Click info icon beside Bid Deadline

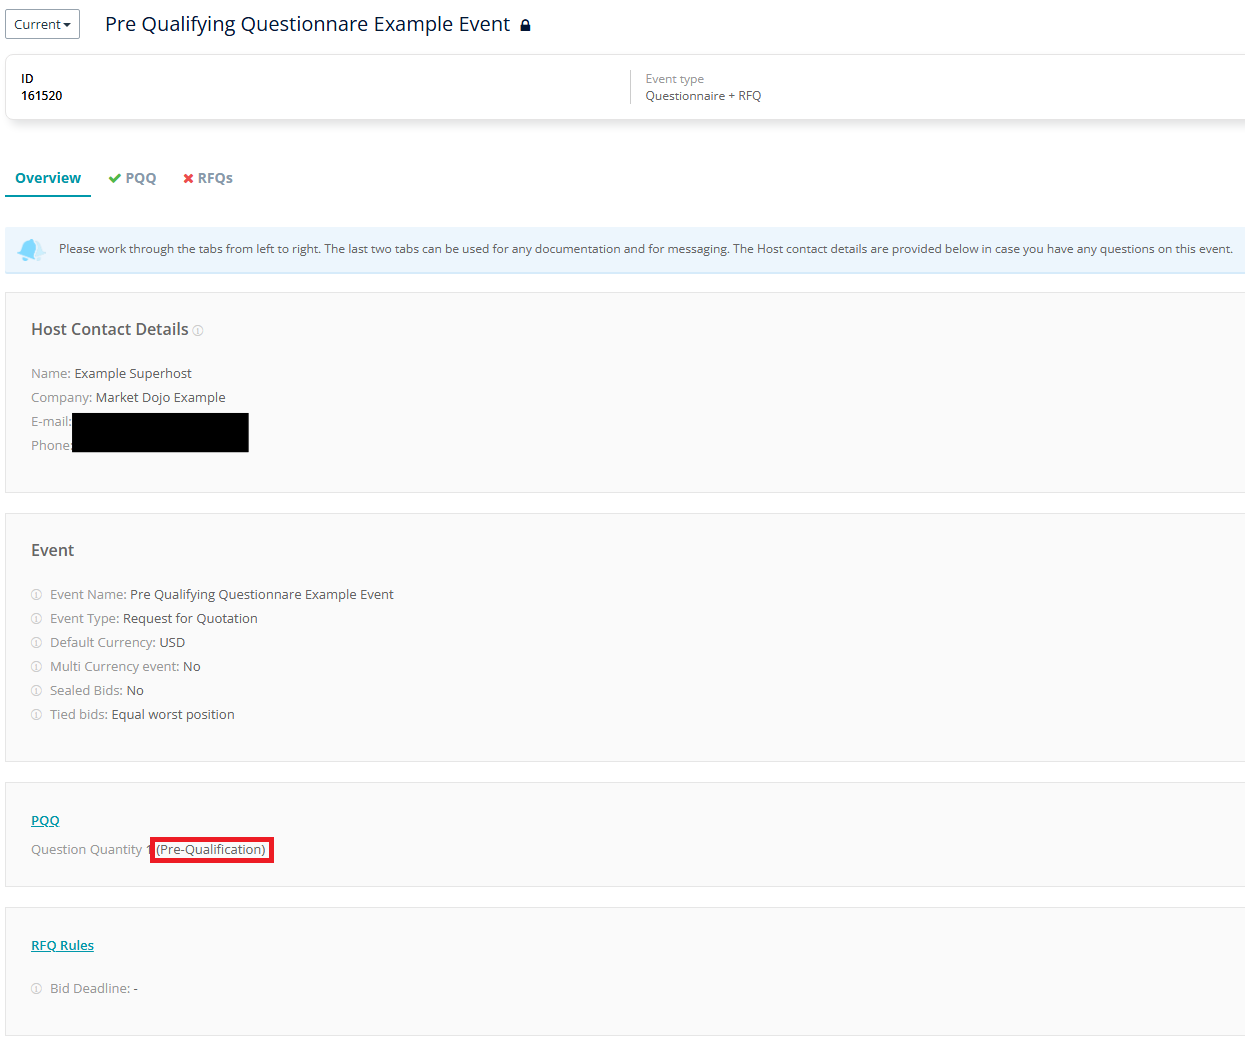tap(37, 989)
